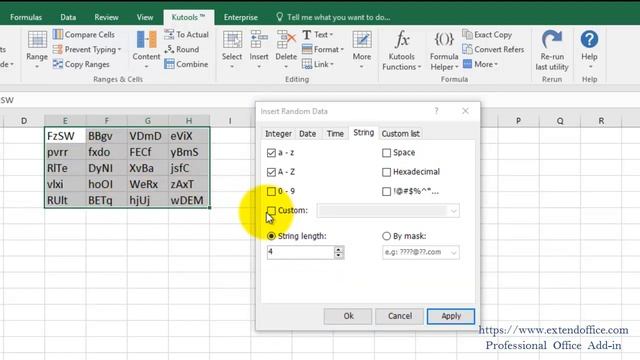Click the Apply button
The width and height of the screenshot is (640, 360).
click(451, 316)
